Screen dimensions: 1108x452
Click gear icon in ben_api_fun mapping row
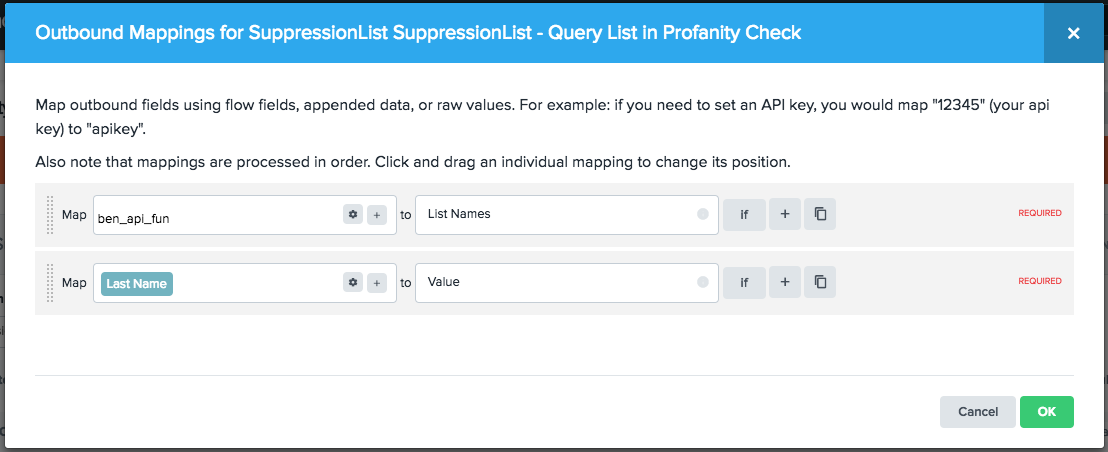coord(352,214)
